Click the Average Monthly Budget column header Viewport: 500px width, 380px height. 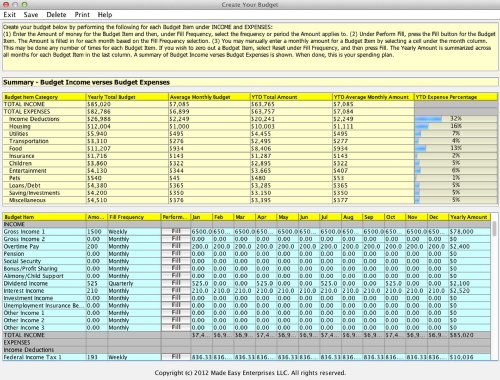(x=209, y=97)
